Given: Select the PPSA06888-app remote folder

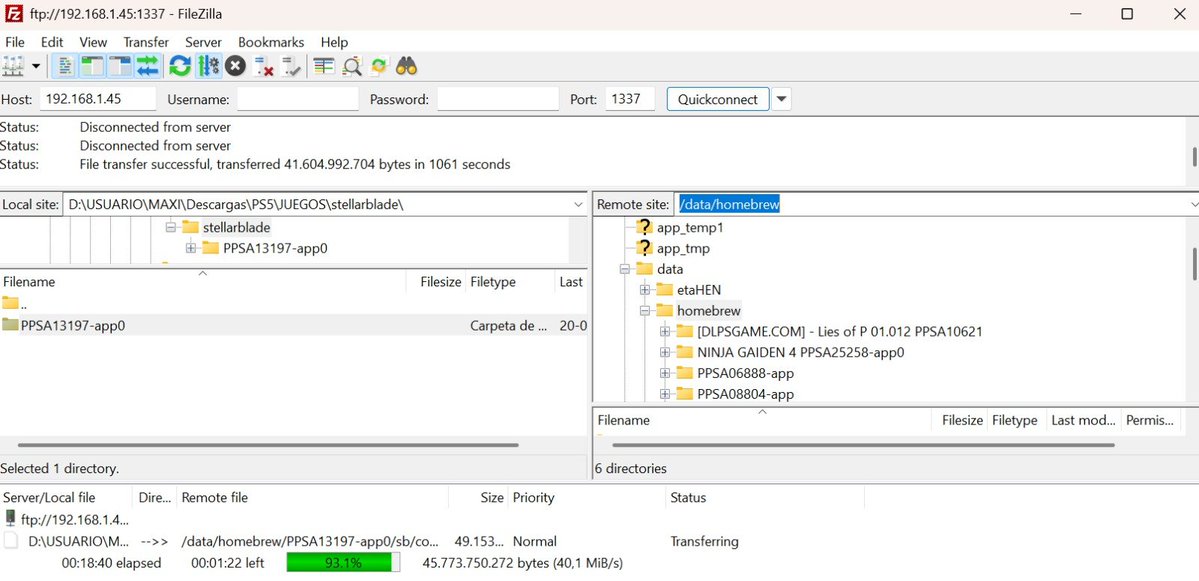Looking at the screenshot, I should click(745, 373).
